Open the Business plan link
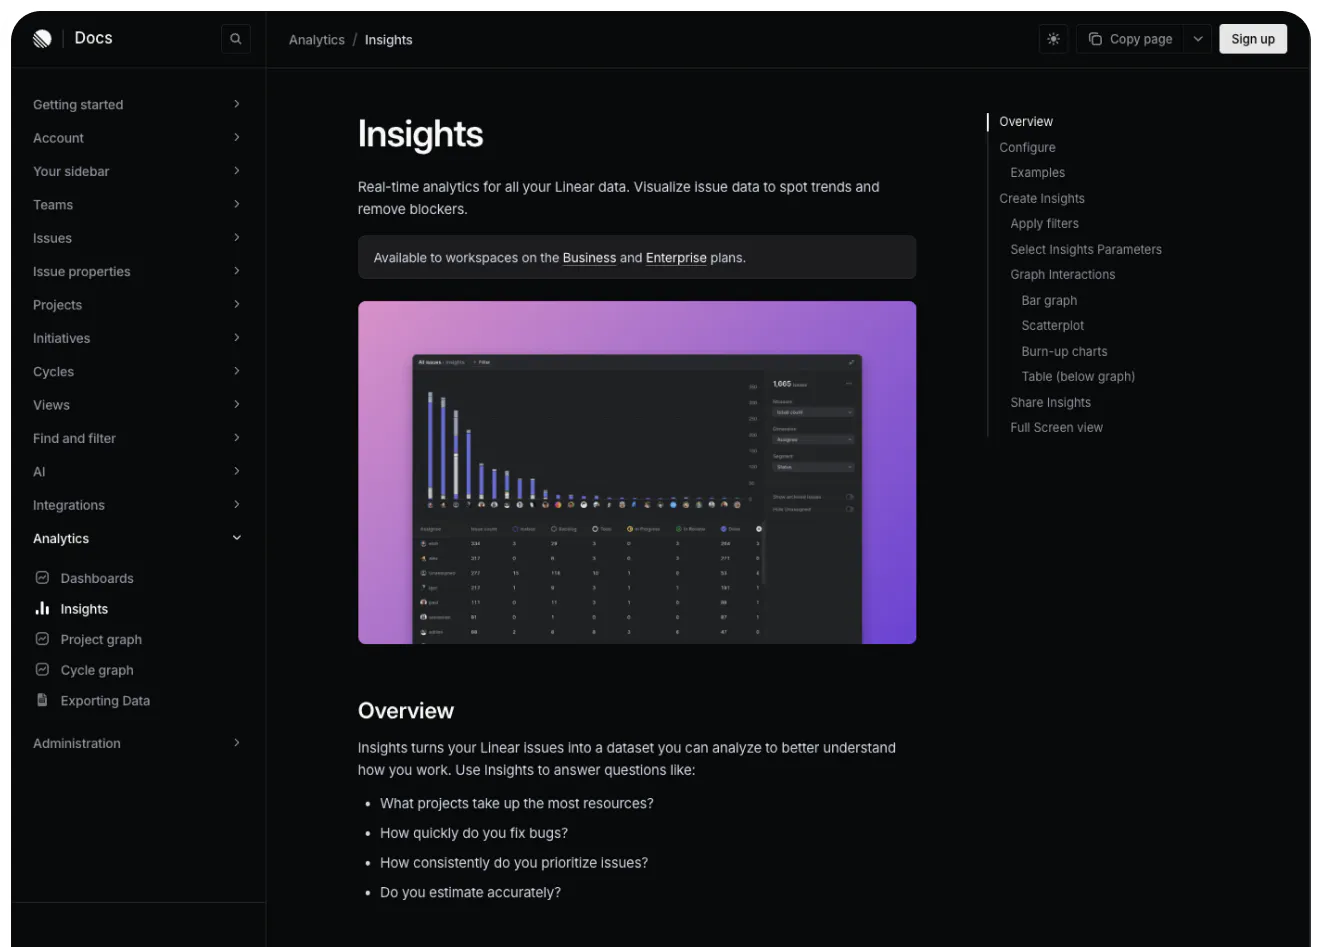Image resolution: width=1322 pixels, height=947 pixels. point(589,258)
